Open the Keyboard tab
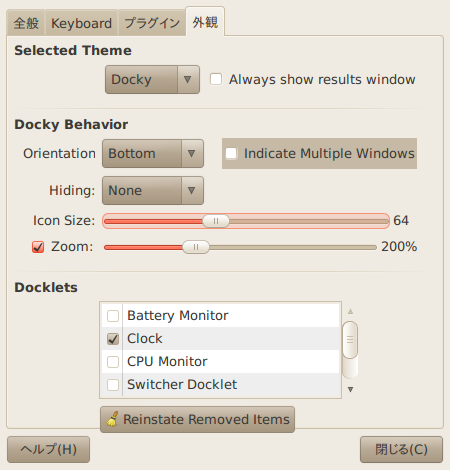Screen dimensions: 450x470 tap(81, 23)
